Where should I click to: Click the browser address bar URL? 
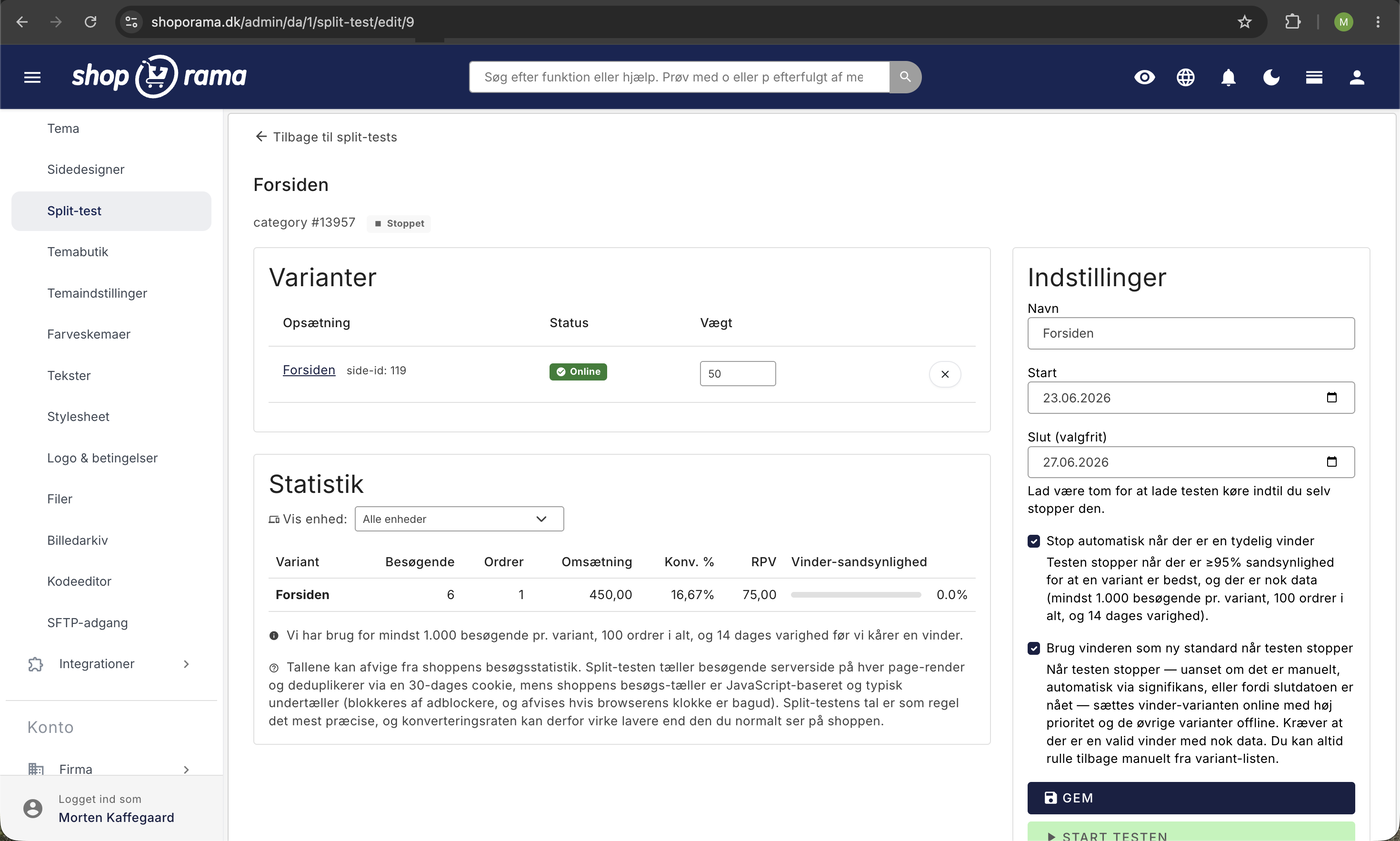click(x=283, y=21)
